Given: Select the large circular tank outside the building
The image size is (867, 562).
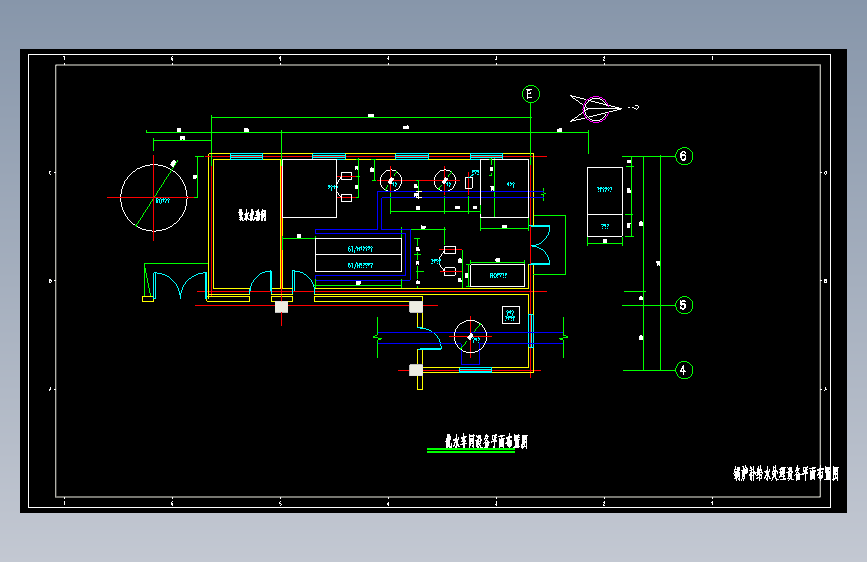Looking at the screenshot, I should point(154,197).
